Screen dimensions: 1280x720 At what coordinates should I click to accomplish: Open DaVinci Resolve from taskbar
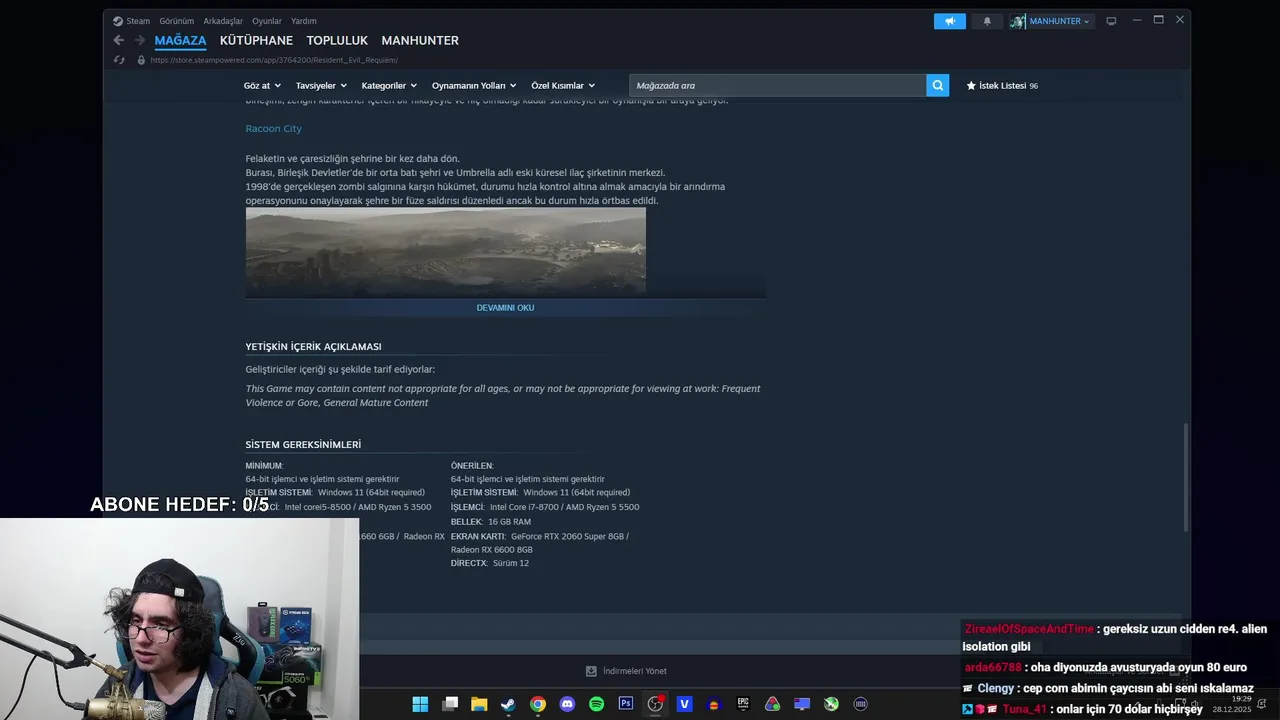(772, 704)
